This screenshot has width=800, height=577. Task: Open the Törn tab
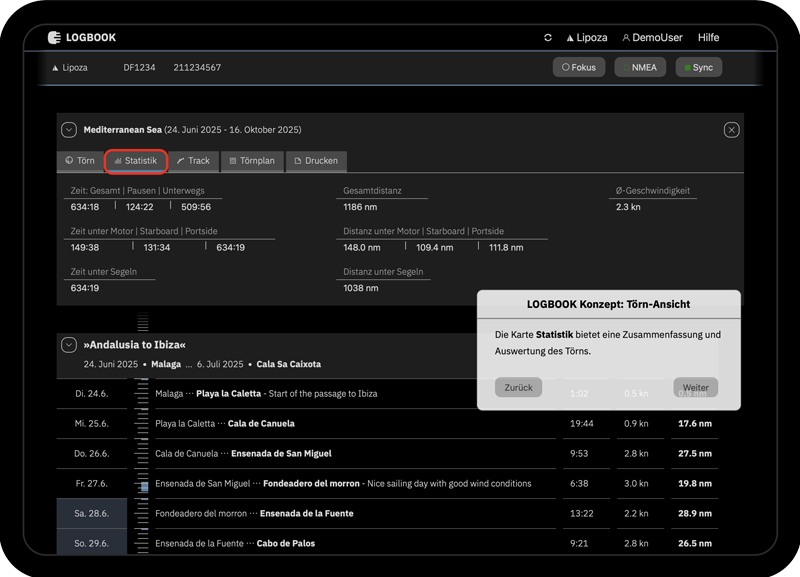click(x=80, y=161)
